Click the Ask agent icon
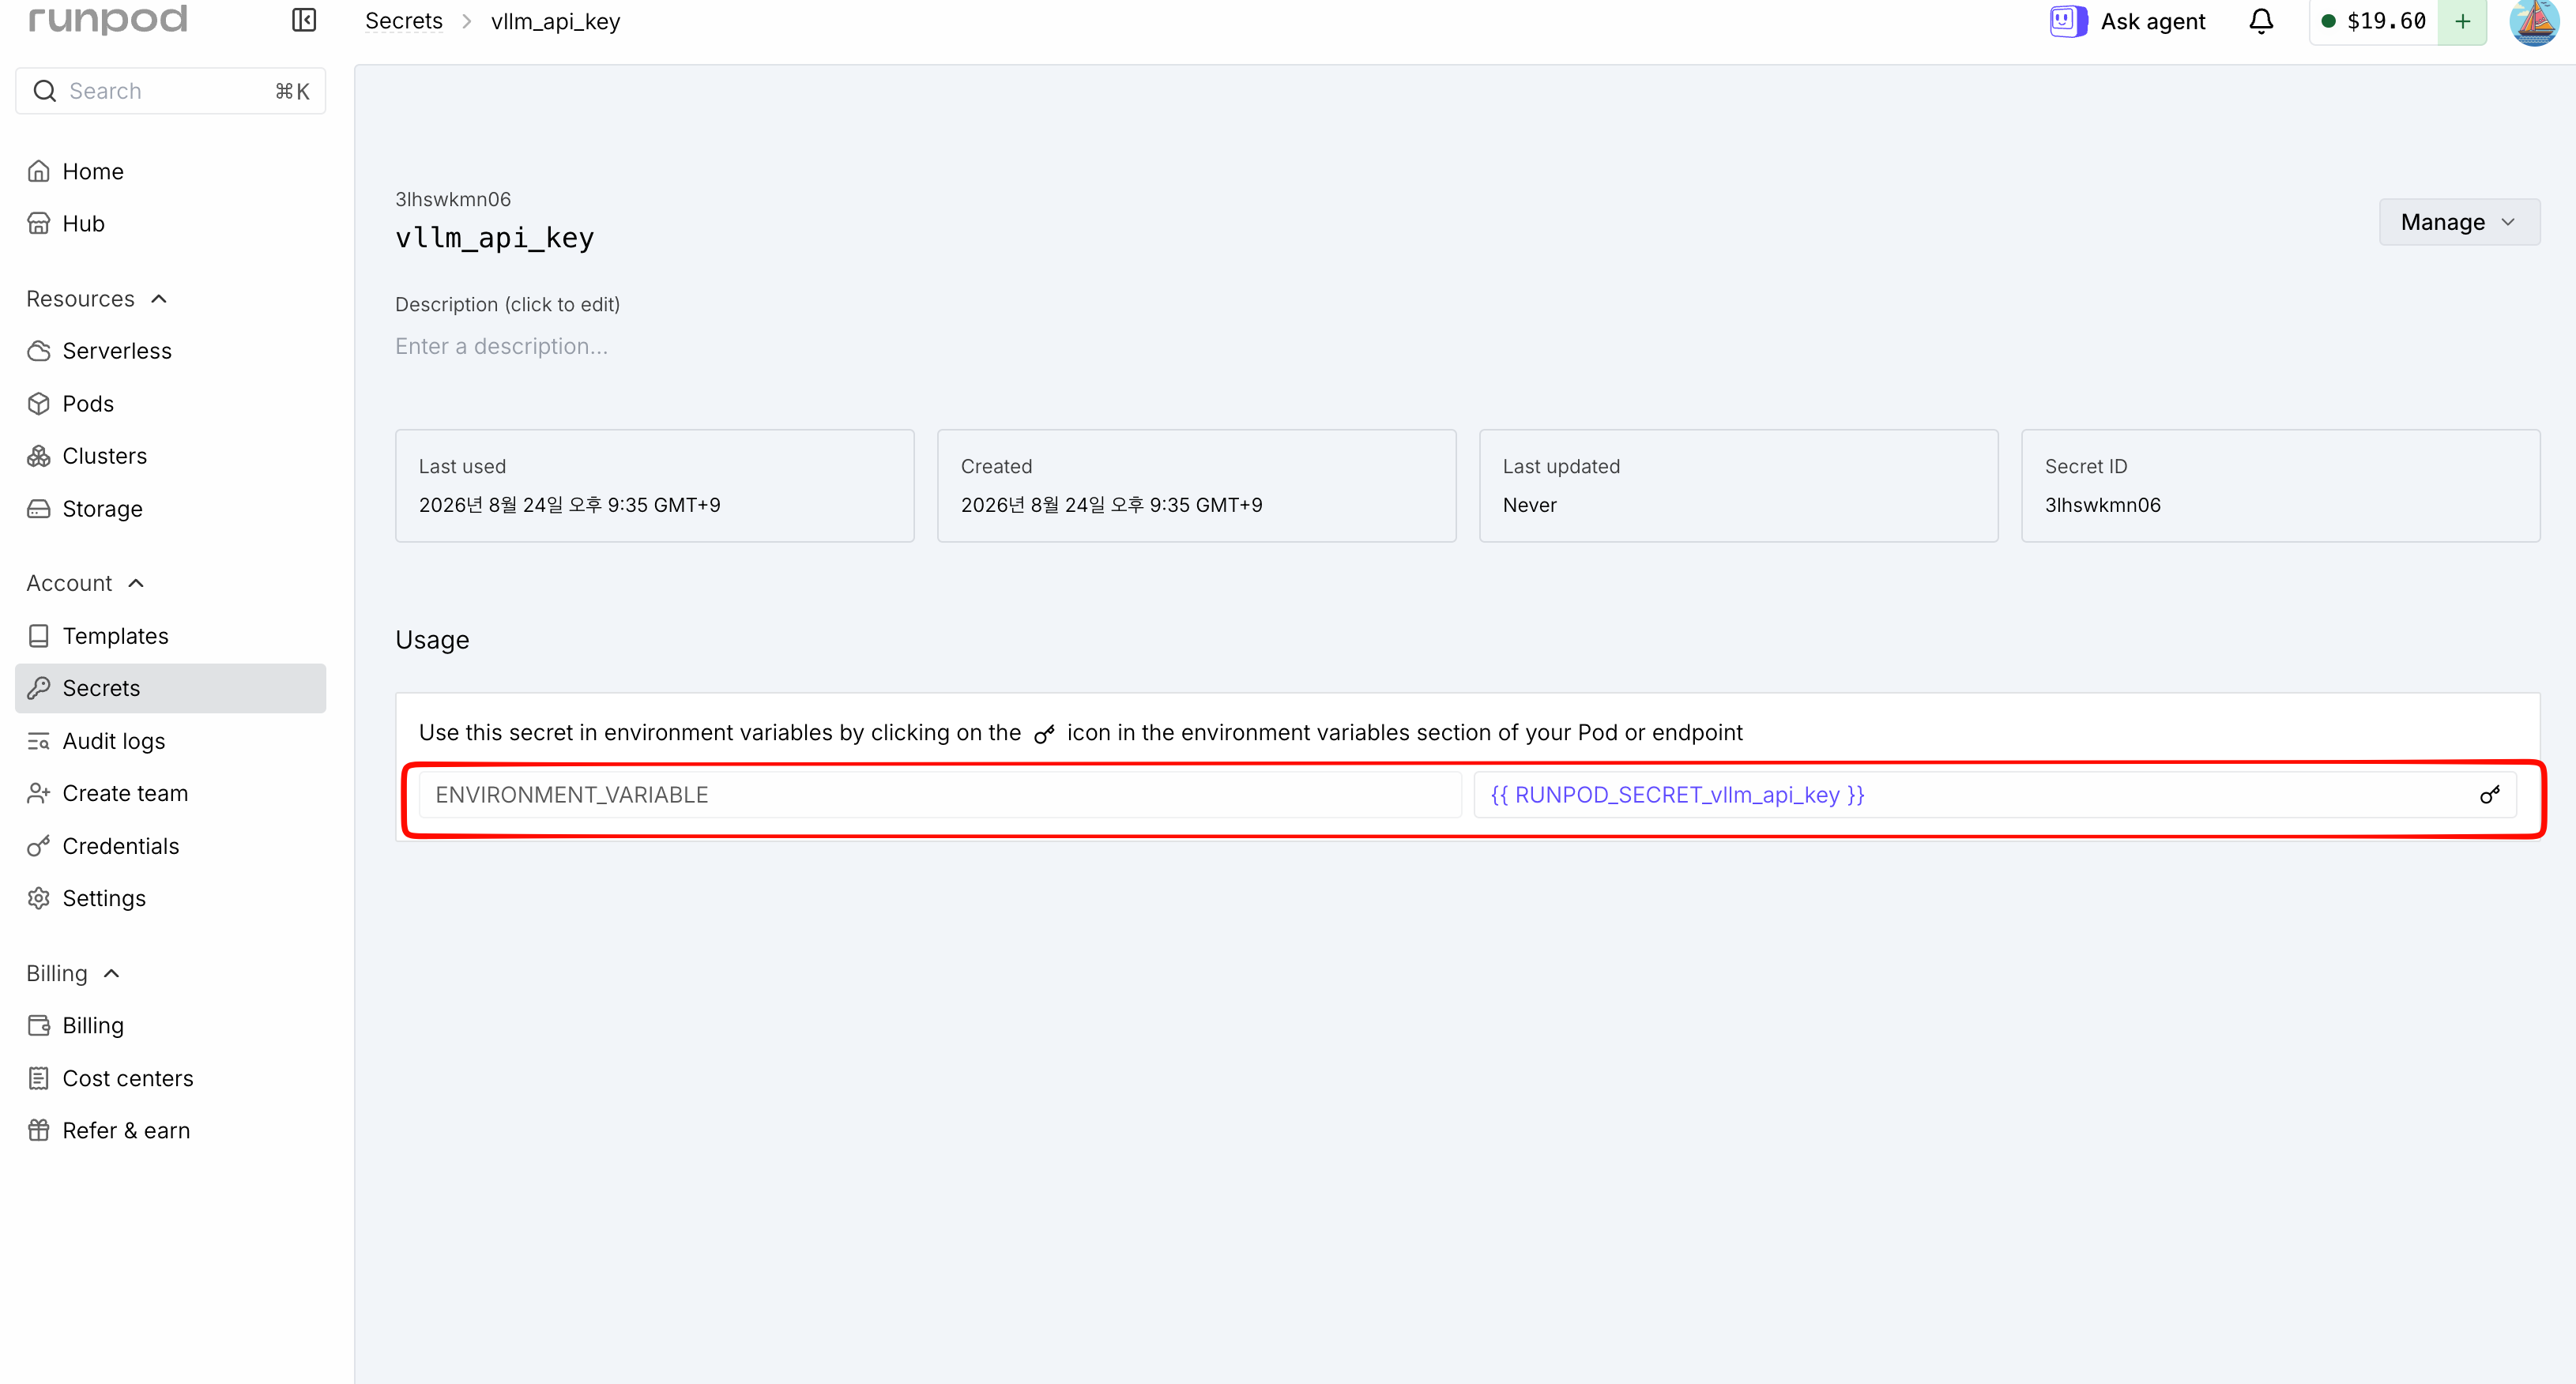This screenshot has width=2576, height=1384. [x=2067, y=21]
